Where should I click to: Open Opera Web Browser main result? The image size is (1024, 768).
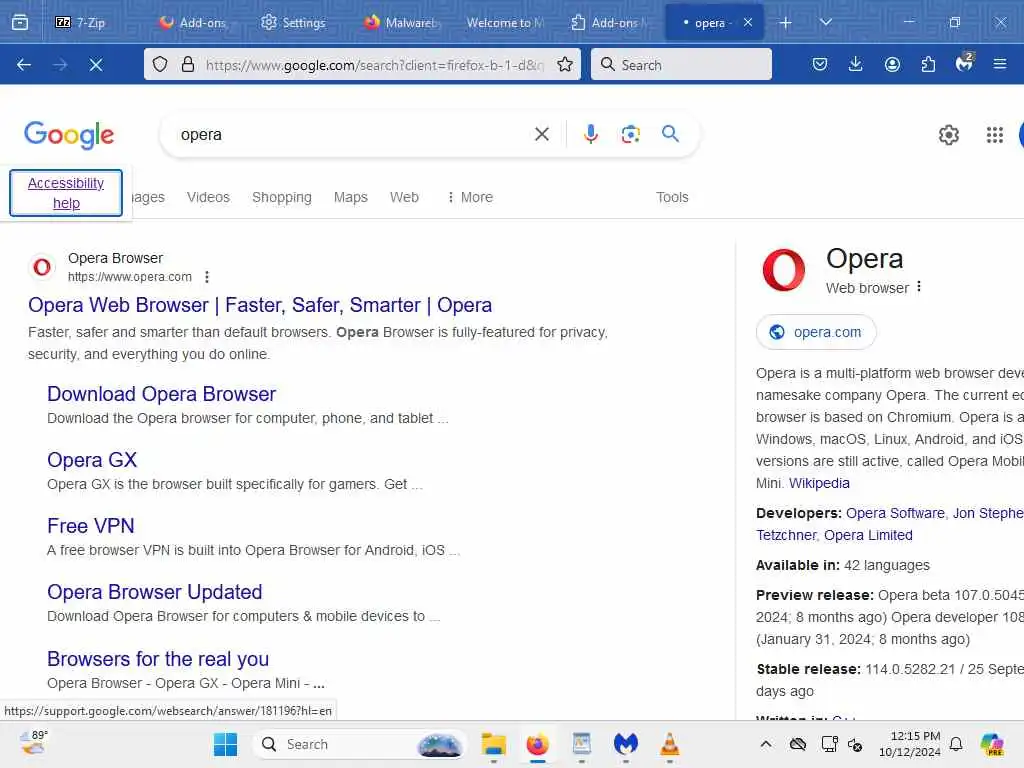click(260, 305)
